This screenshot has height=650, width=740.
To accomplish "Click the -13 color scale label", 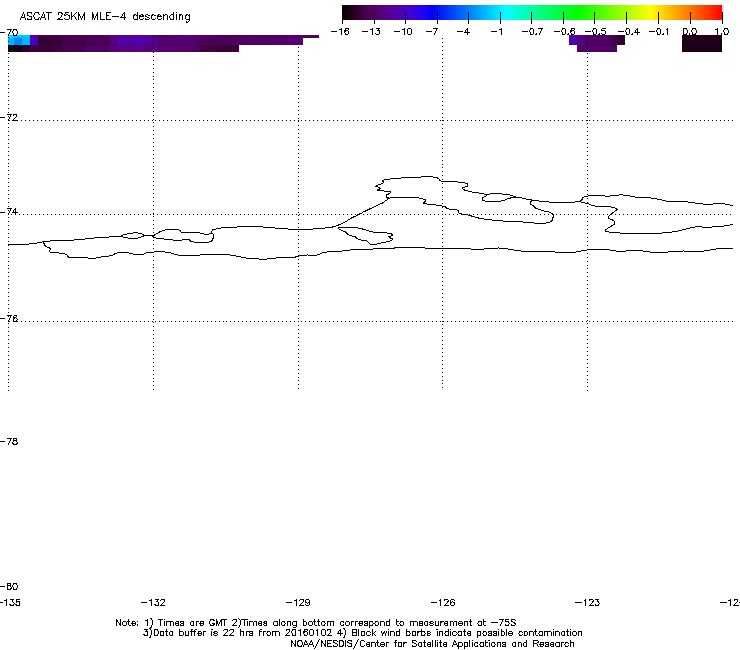I will pyautogui.click(x=371, y=32).
